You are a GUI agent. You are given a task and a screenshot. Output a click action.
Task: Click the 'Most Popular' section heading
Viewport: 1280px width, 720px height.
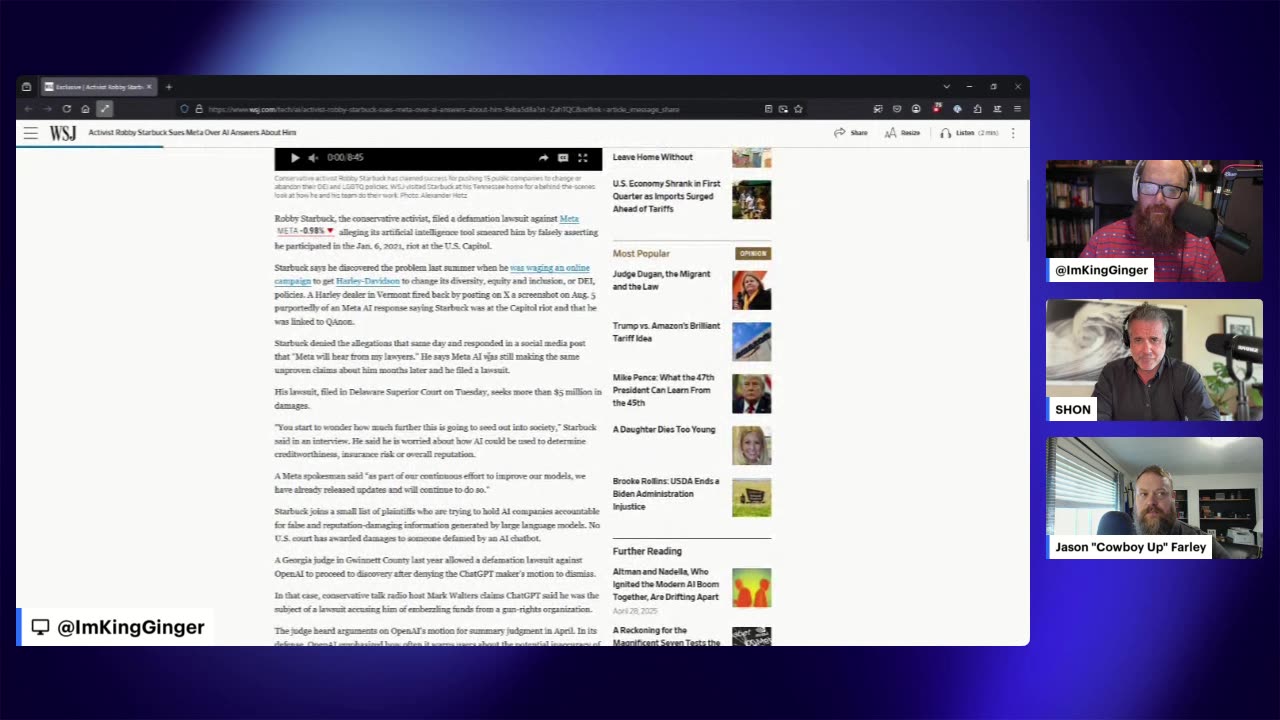tap(641, 253)
